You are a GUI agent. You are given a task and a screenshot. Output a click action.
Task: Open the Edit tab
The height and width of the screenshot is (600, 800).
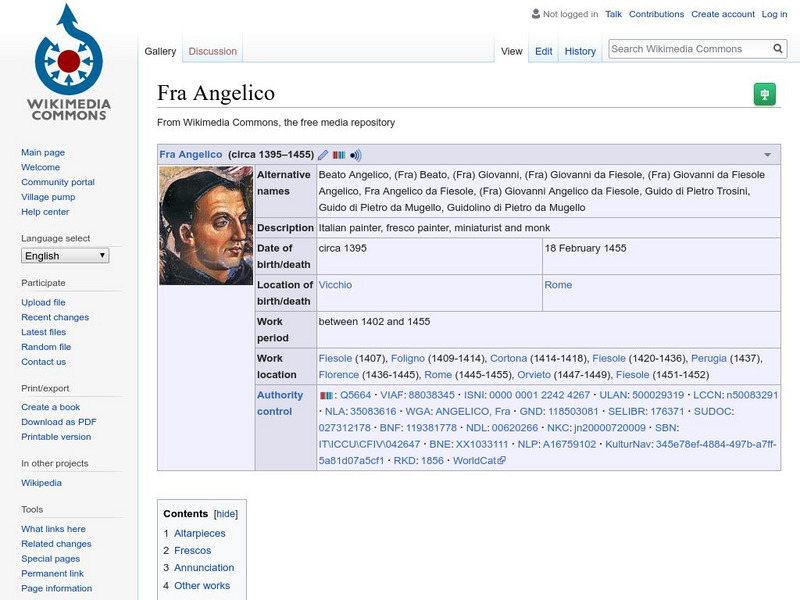(543, 51)
